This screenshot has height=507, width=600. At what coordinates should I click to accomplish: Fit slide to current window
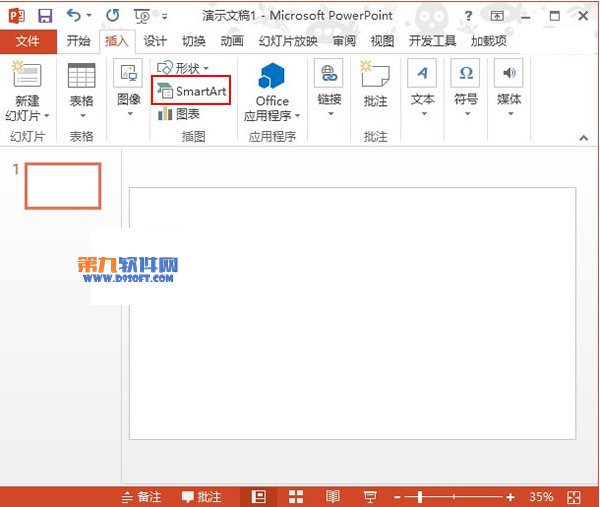pos(574,497)
